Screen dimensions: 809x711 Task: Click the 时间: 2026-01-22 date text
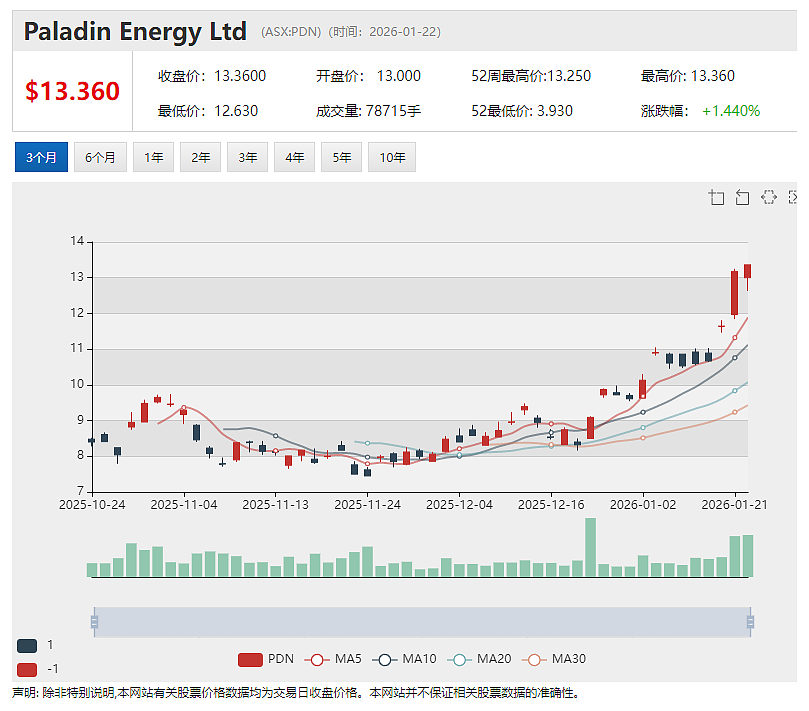[385, 32]
